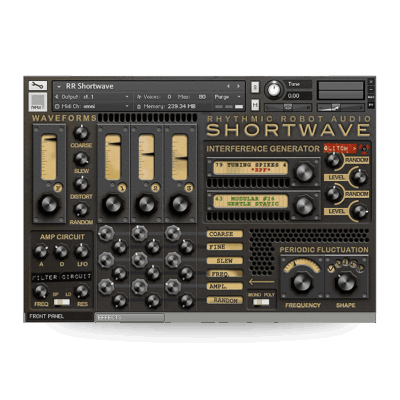Click the lower interference LEVEL knob
400x400 pixels.
pos(360,211)
